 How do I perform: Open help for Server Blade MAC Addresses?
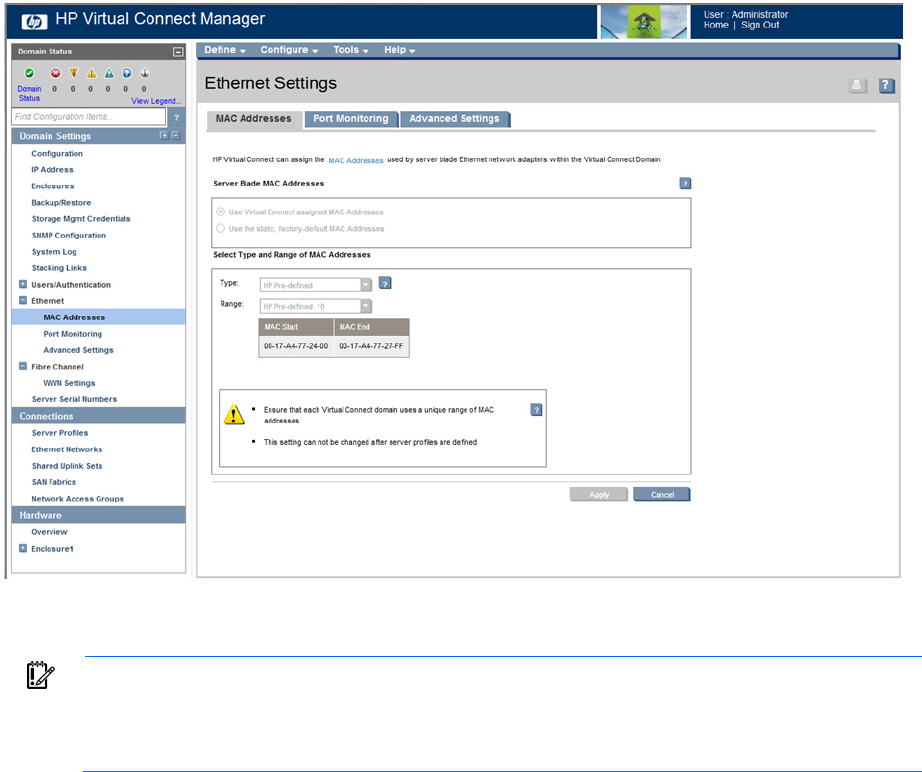tap(685, 184)
